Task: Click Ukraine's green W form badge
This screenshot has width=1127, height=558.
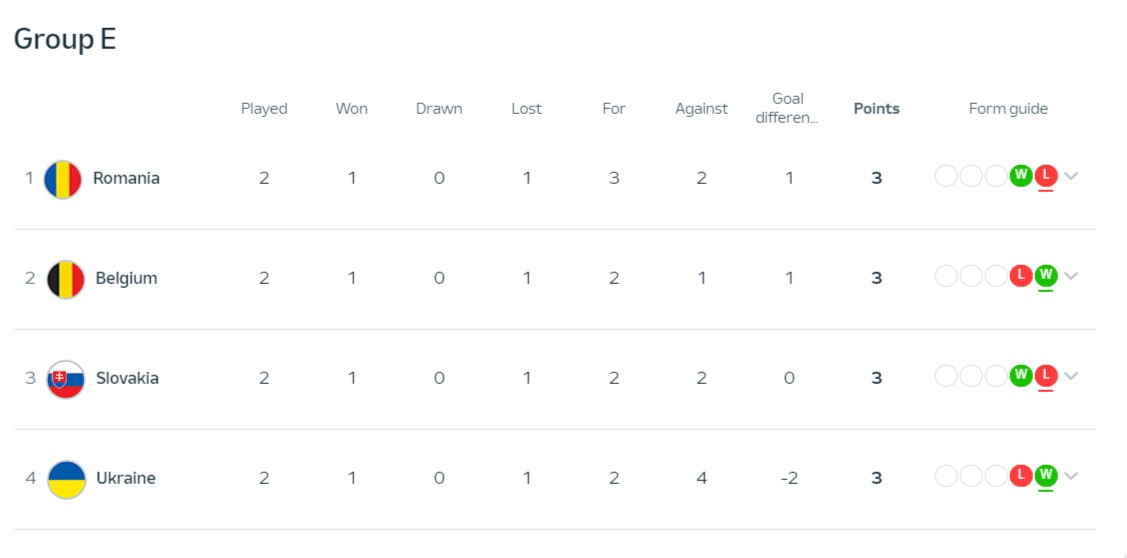Action: (1046, 475)
